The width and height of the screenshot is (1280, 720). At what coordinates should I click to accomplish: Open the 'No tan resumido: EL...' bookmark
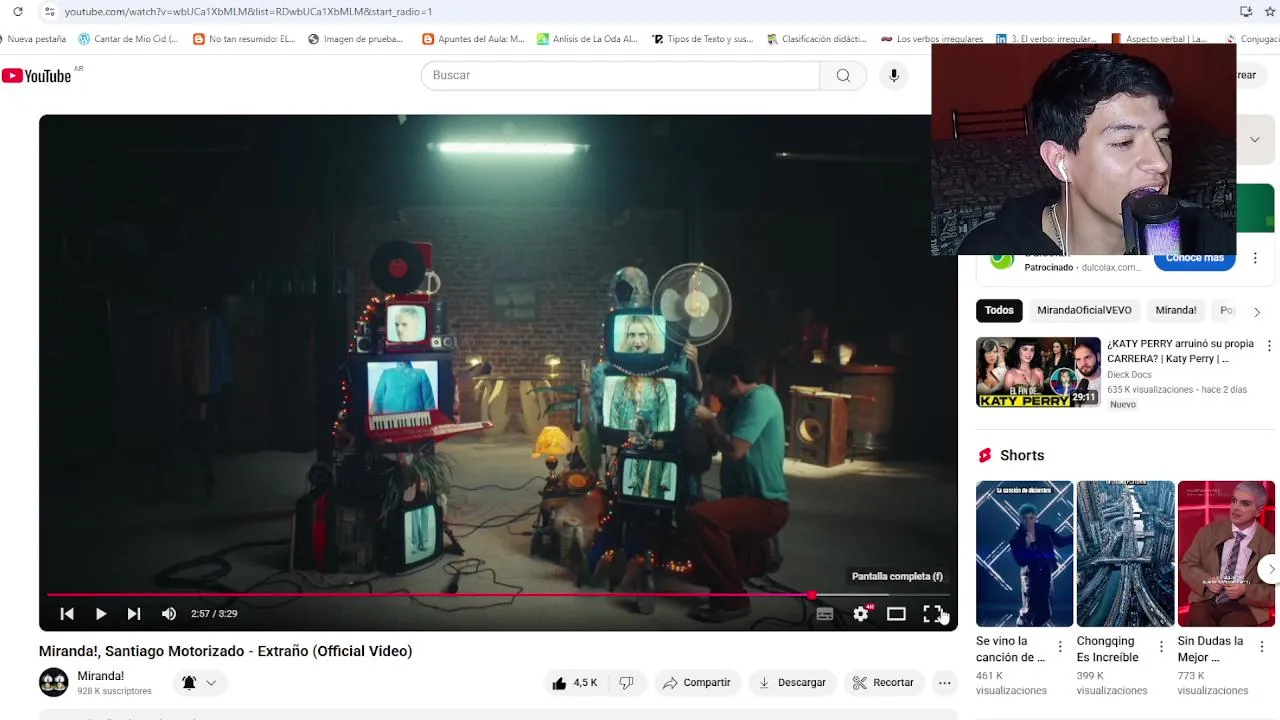(x=244, y=39)
